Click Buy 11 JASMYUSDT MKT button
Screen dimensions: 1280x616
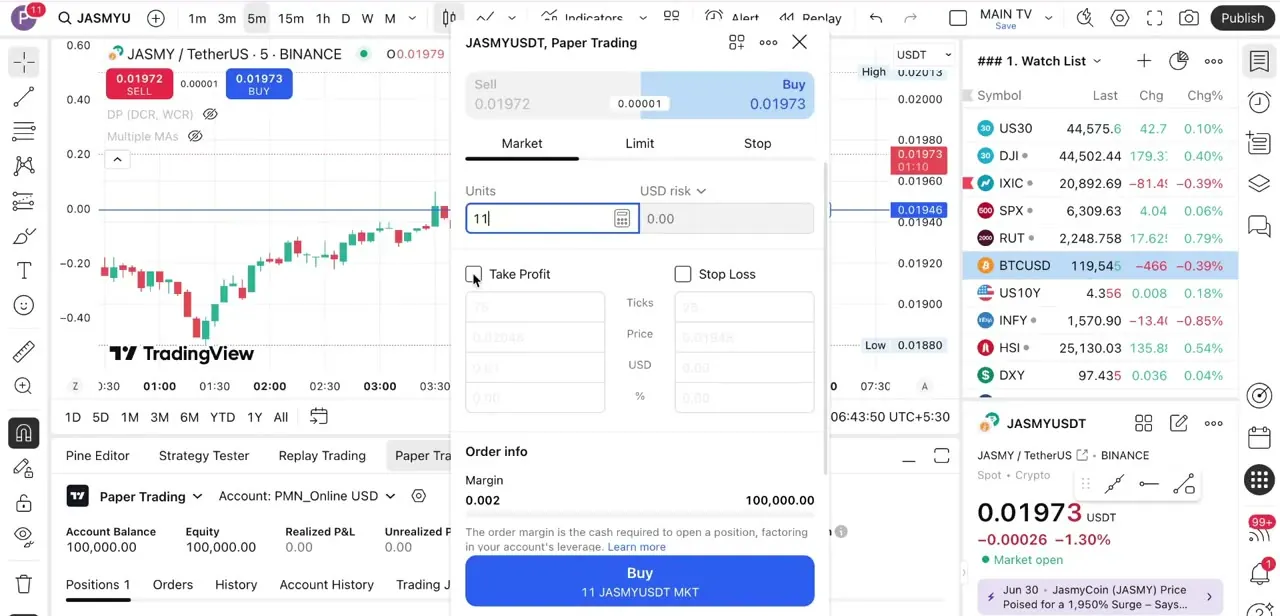tap(640, 581)
